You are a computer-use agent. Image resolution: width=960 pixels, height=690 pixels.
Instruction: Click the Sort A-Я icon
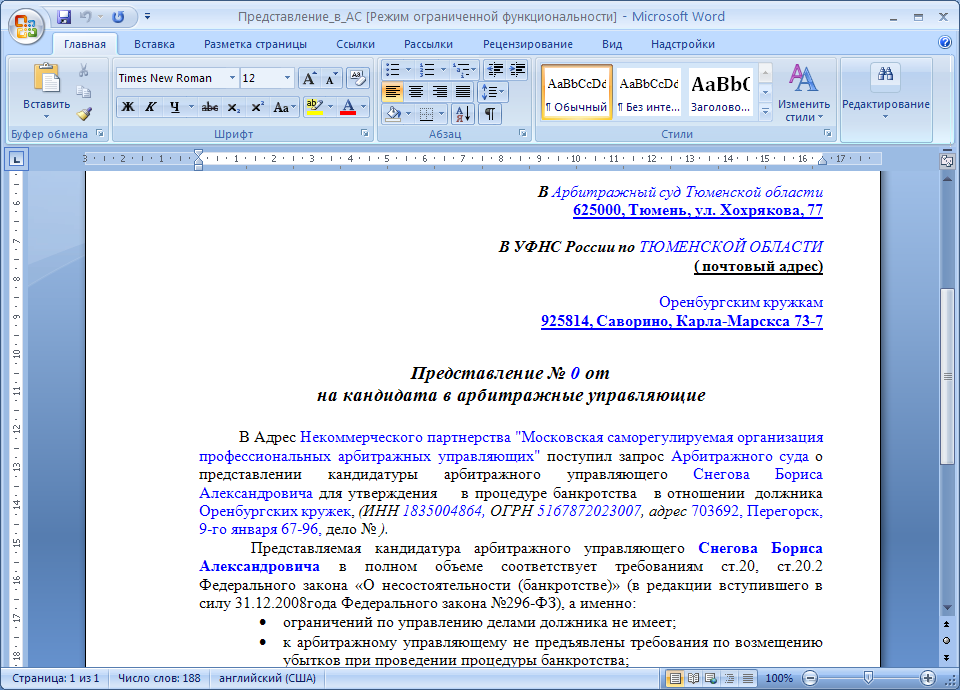(x=461, y=113)
